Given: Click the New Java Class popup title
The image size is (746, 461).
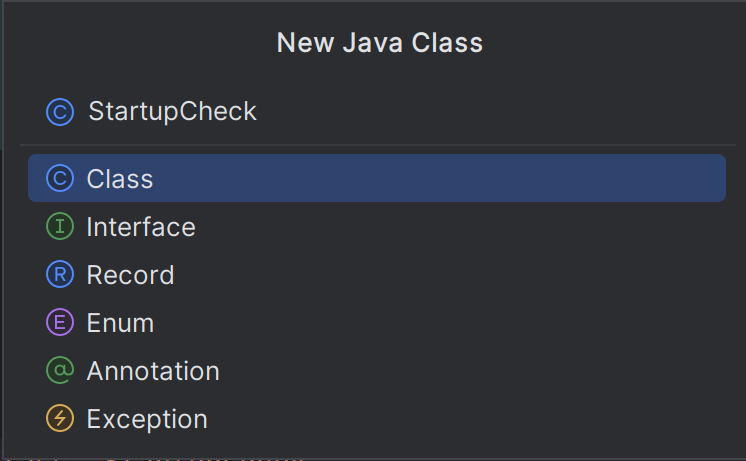Looking at the screenshot, I should coord(379,43).
